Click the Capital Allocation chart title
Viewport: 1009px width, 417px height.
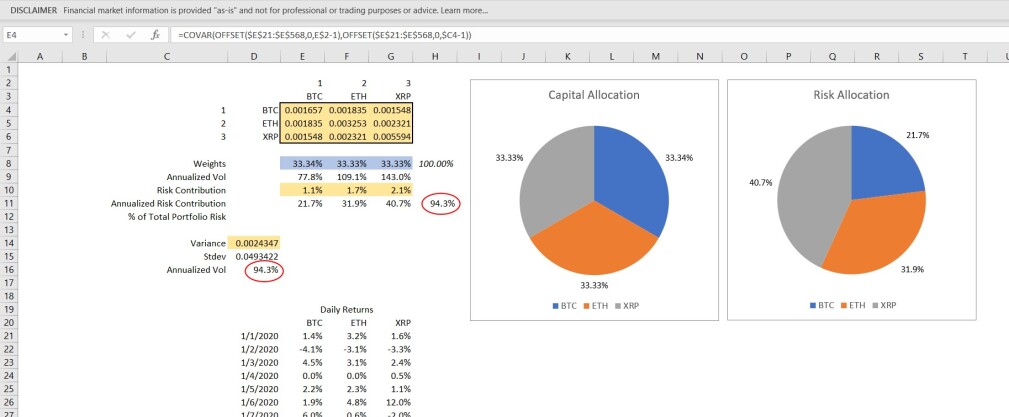[593, 95]
